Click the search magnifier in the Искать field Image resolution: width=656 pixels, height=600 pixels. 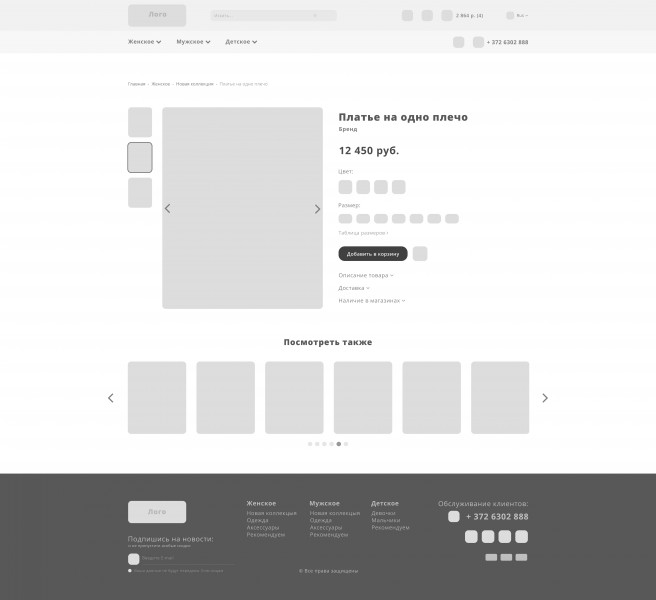click(x=315, y=15)
